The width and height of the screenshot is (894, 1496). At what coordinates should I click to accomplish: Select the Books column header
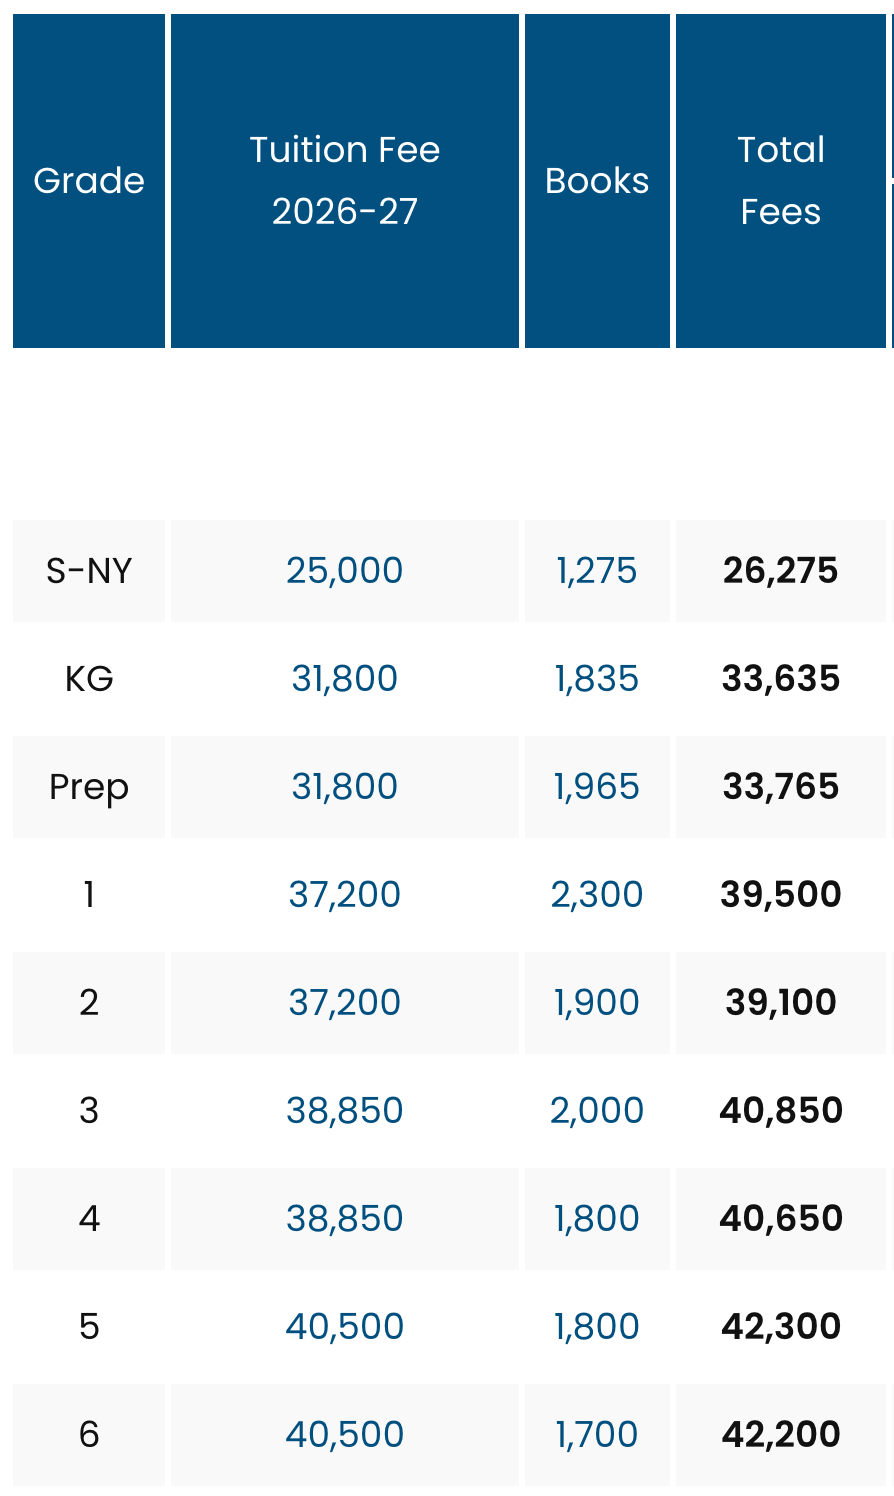point(597,181)
